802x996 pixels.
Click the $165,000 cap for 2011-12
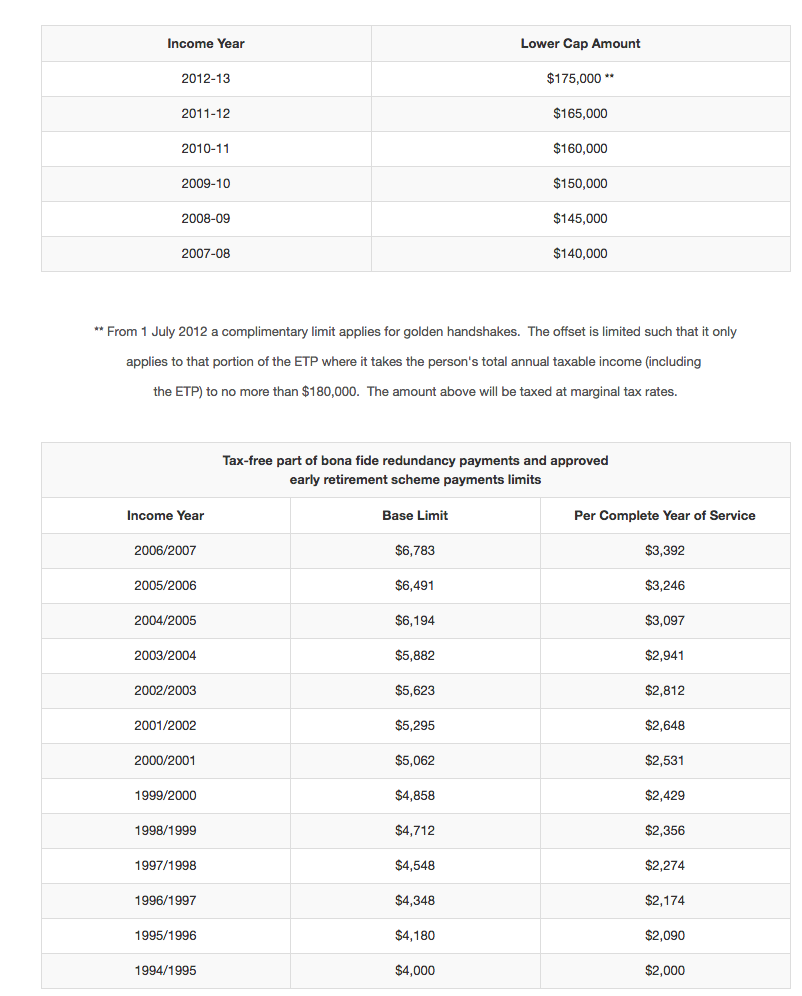(580, 114)
